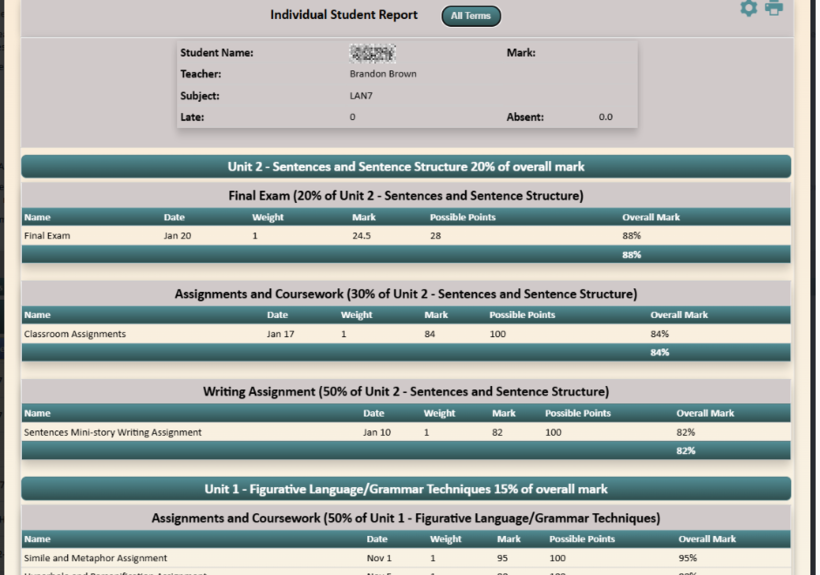Click Unit 2 Assignments and Coursework heading
The height and width of the screenshot is (575, 820).
click(406, 294)
